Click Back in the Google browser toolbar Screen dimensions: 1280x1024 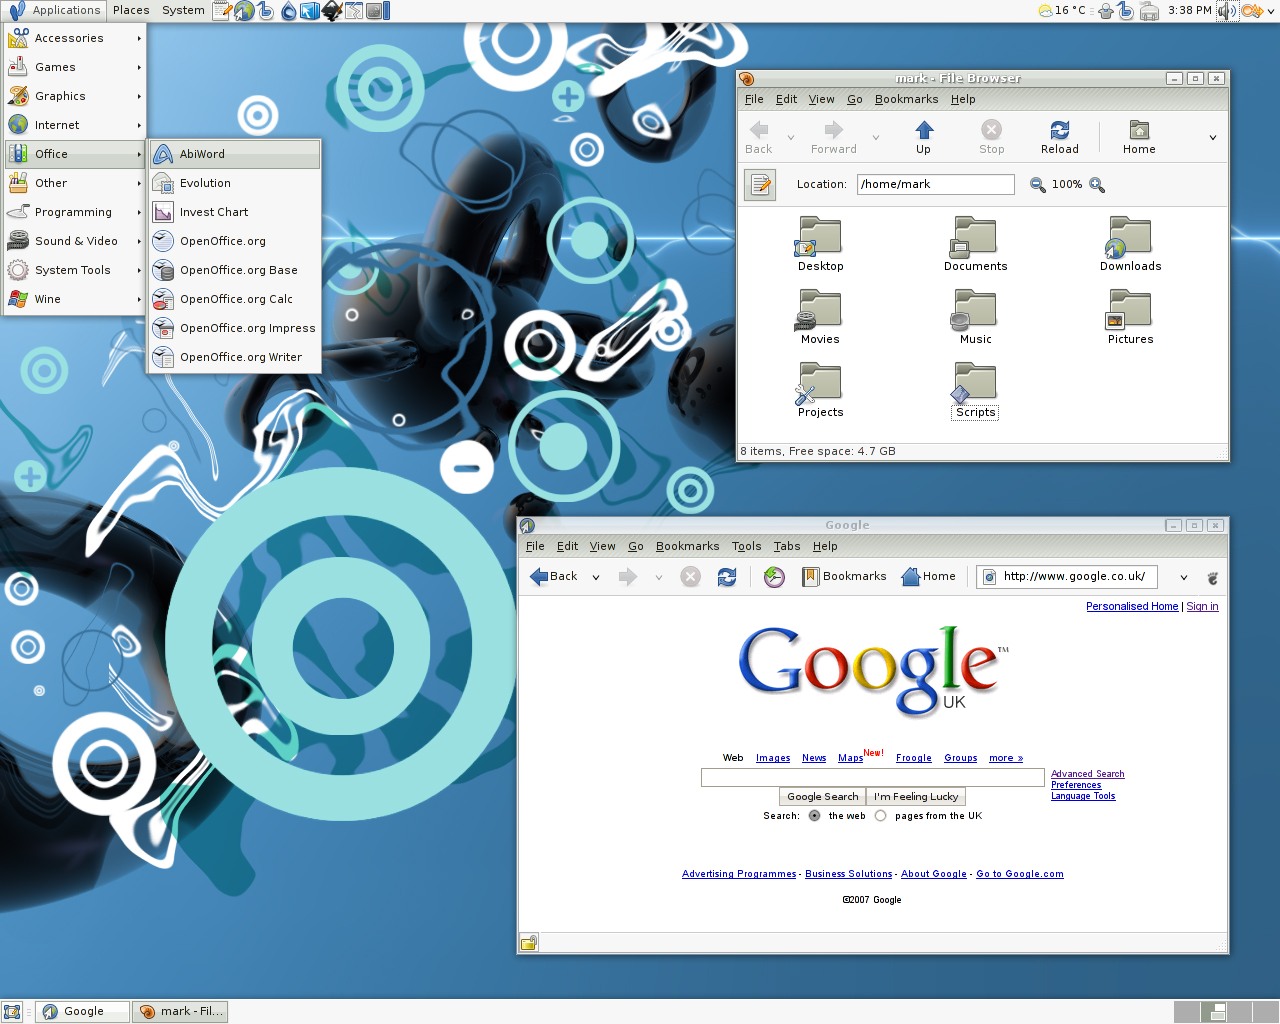coord(554,576)
